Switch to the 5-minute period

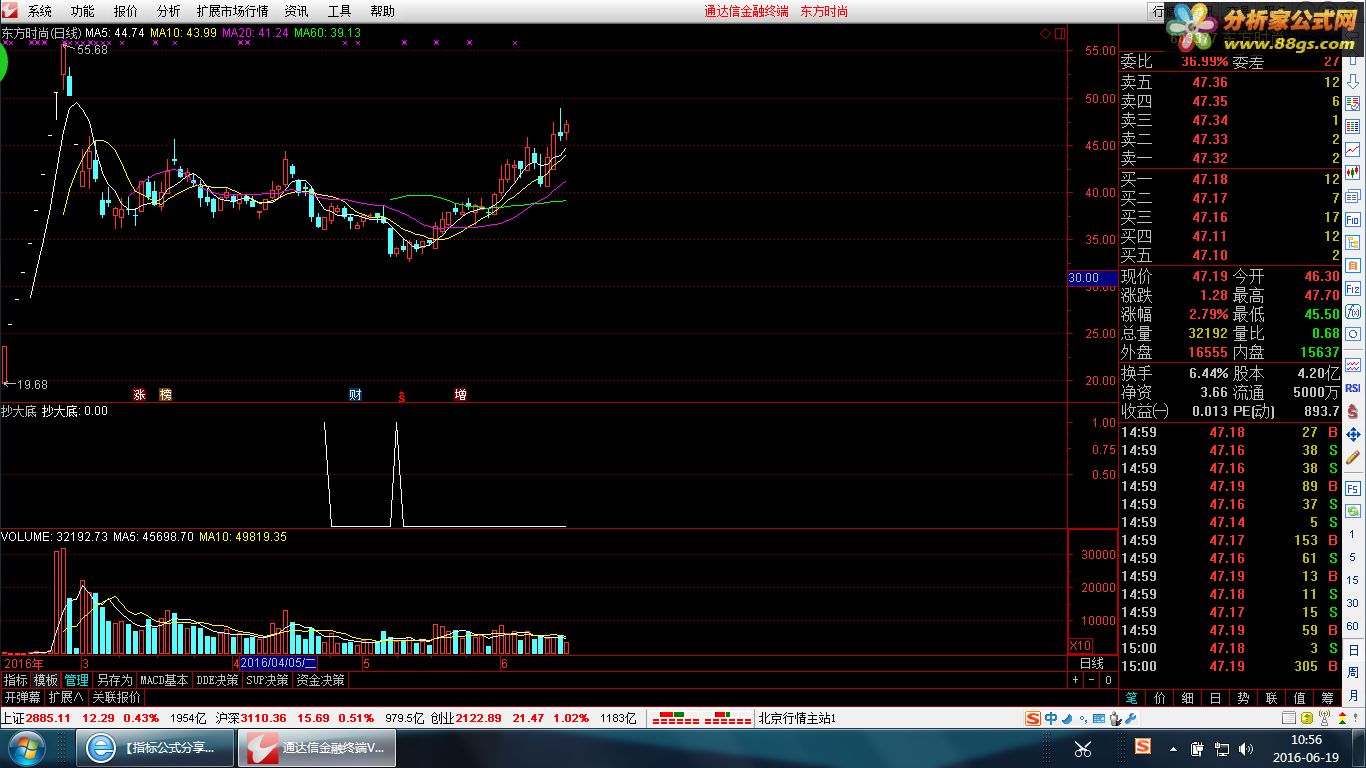[x=1352, y=557]
